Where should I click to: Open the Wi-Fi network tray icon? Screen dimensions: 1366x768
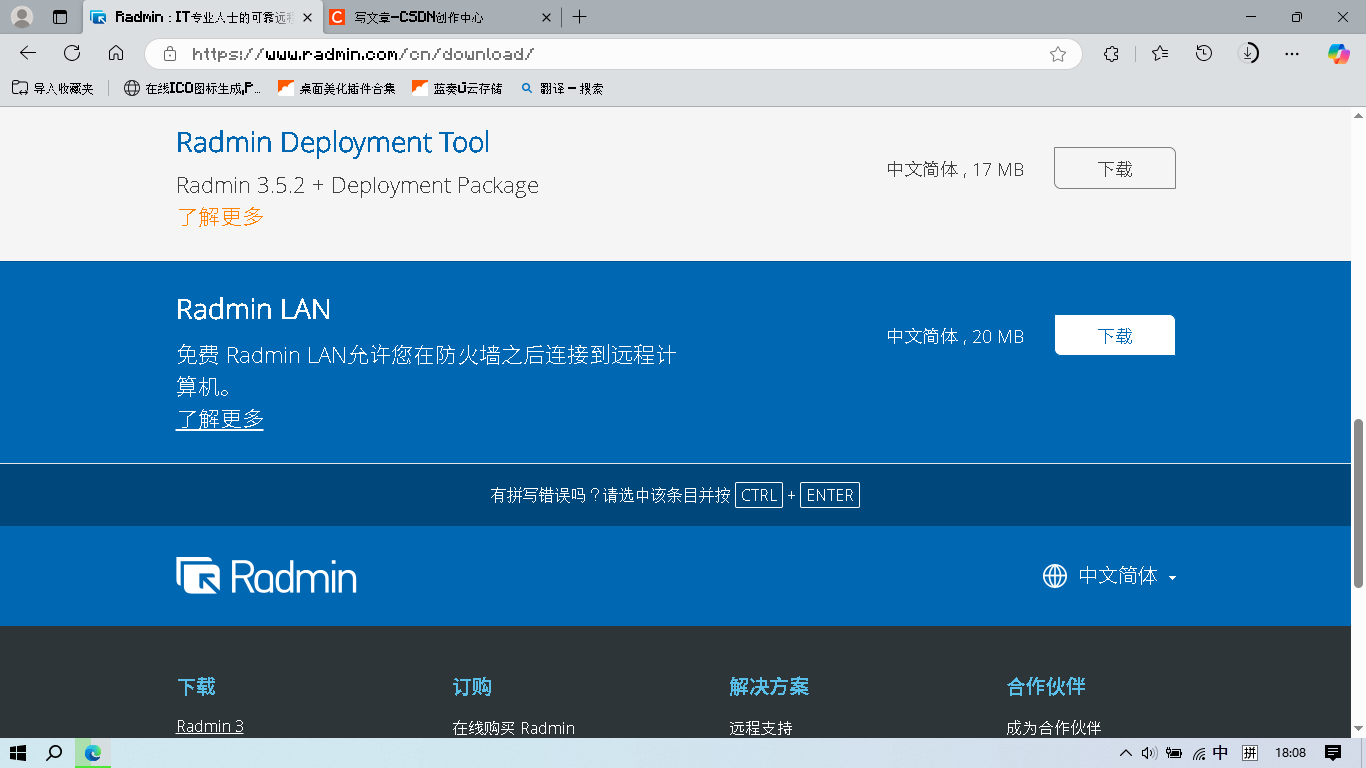pos(1199,753)
